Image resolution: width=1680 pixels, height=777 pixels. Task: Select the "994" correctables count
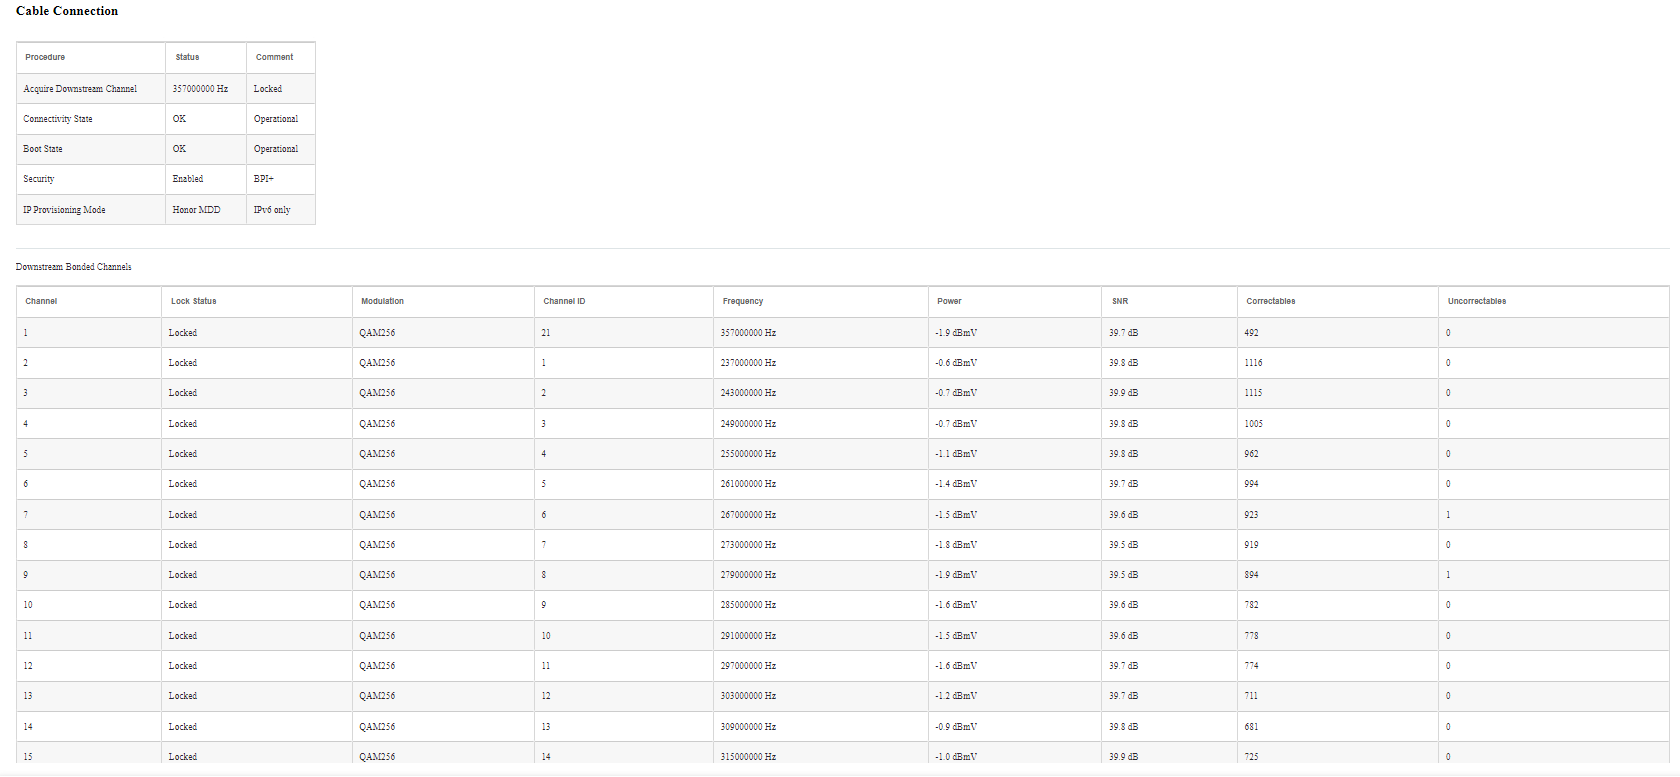[x=1251, y=484]
